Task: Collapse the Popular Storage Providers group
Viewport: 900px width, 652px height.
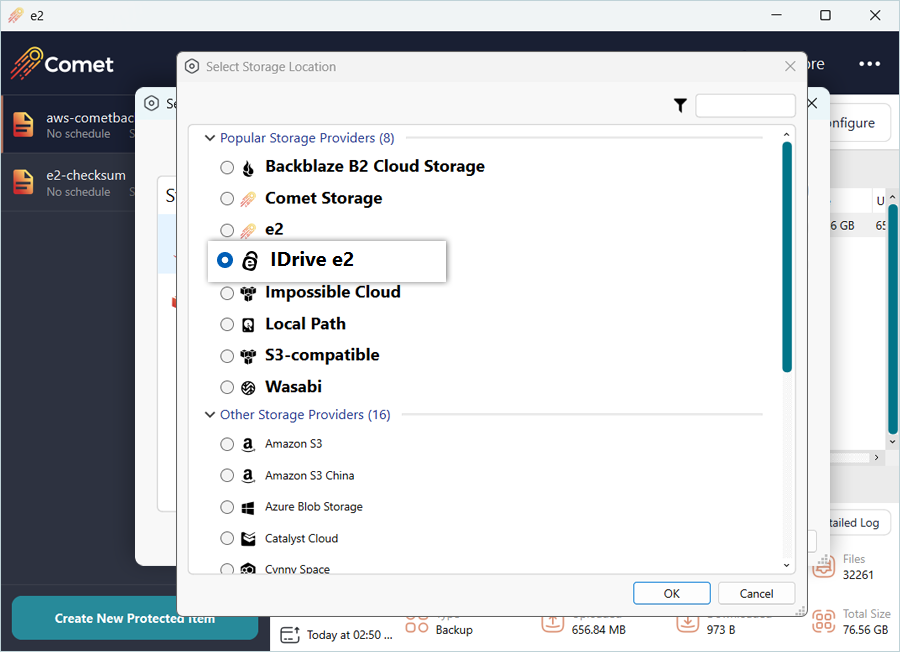Action: (210, 138)
